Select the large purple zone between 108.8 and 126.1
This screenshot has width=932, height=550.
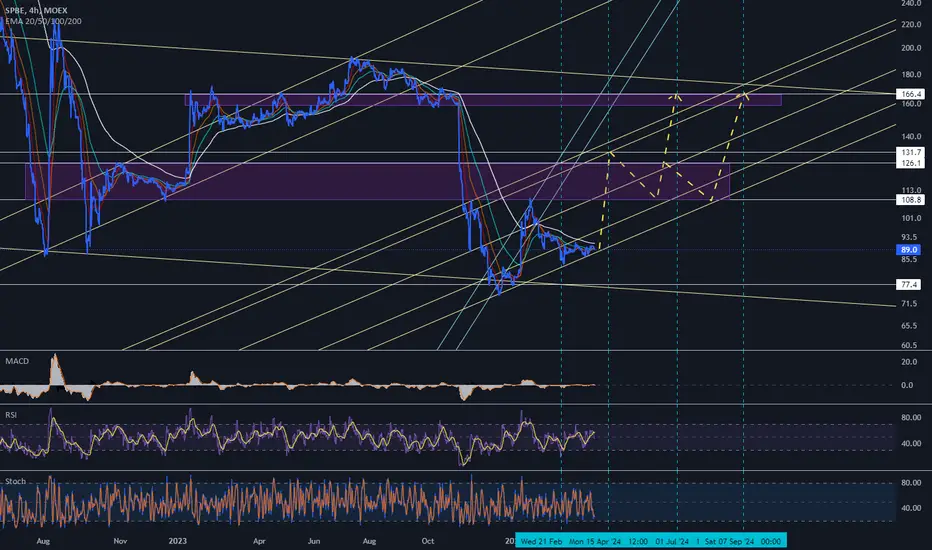377,181
